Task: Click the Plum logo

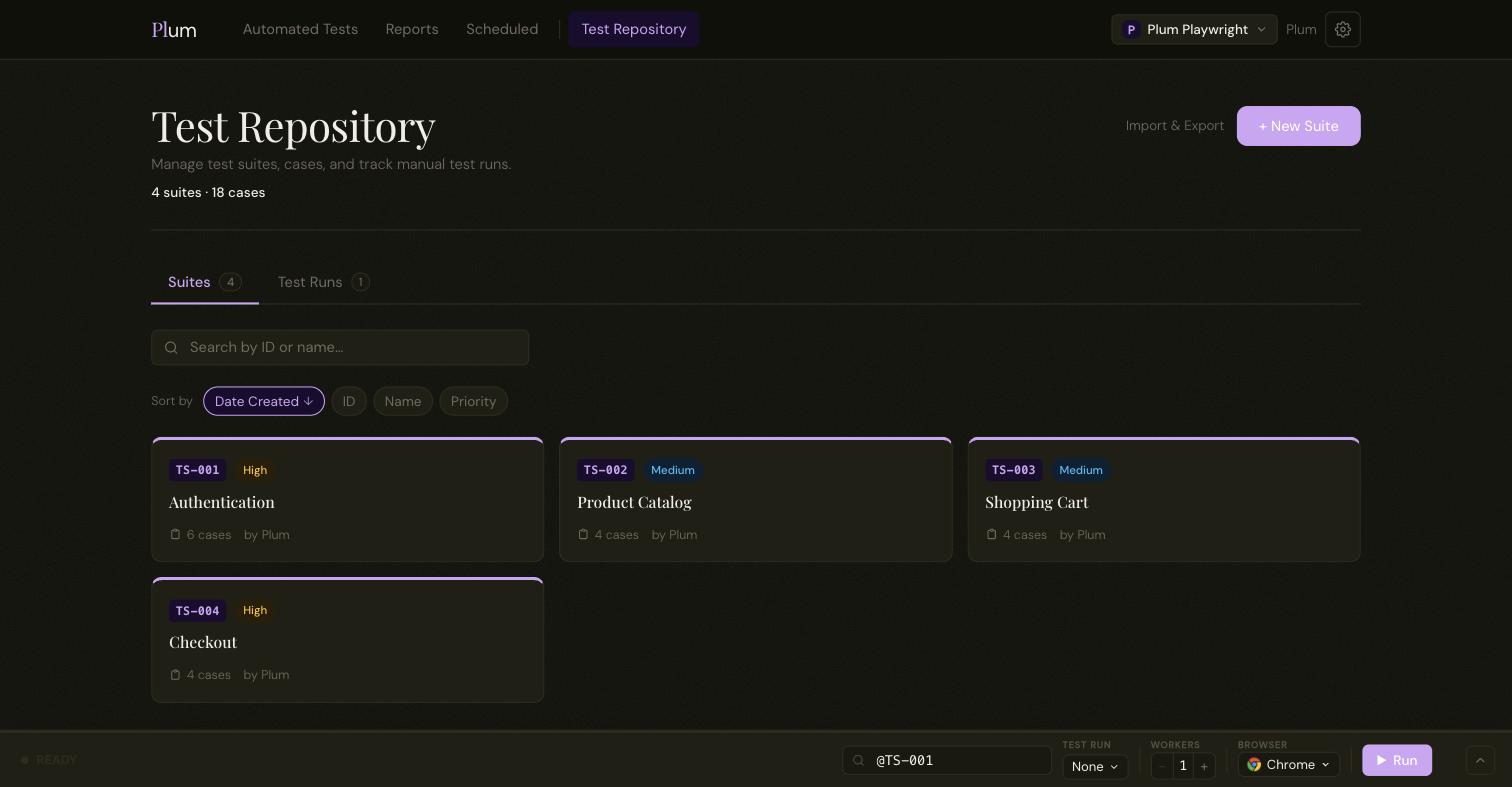Action: (x=174, y=30)
